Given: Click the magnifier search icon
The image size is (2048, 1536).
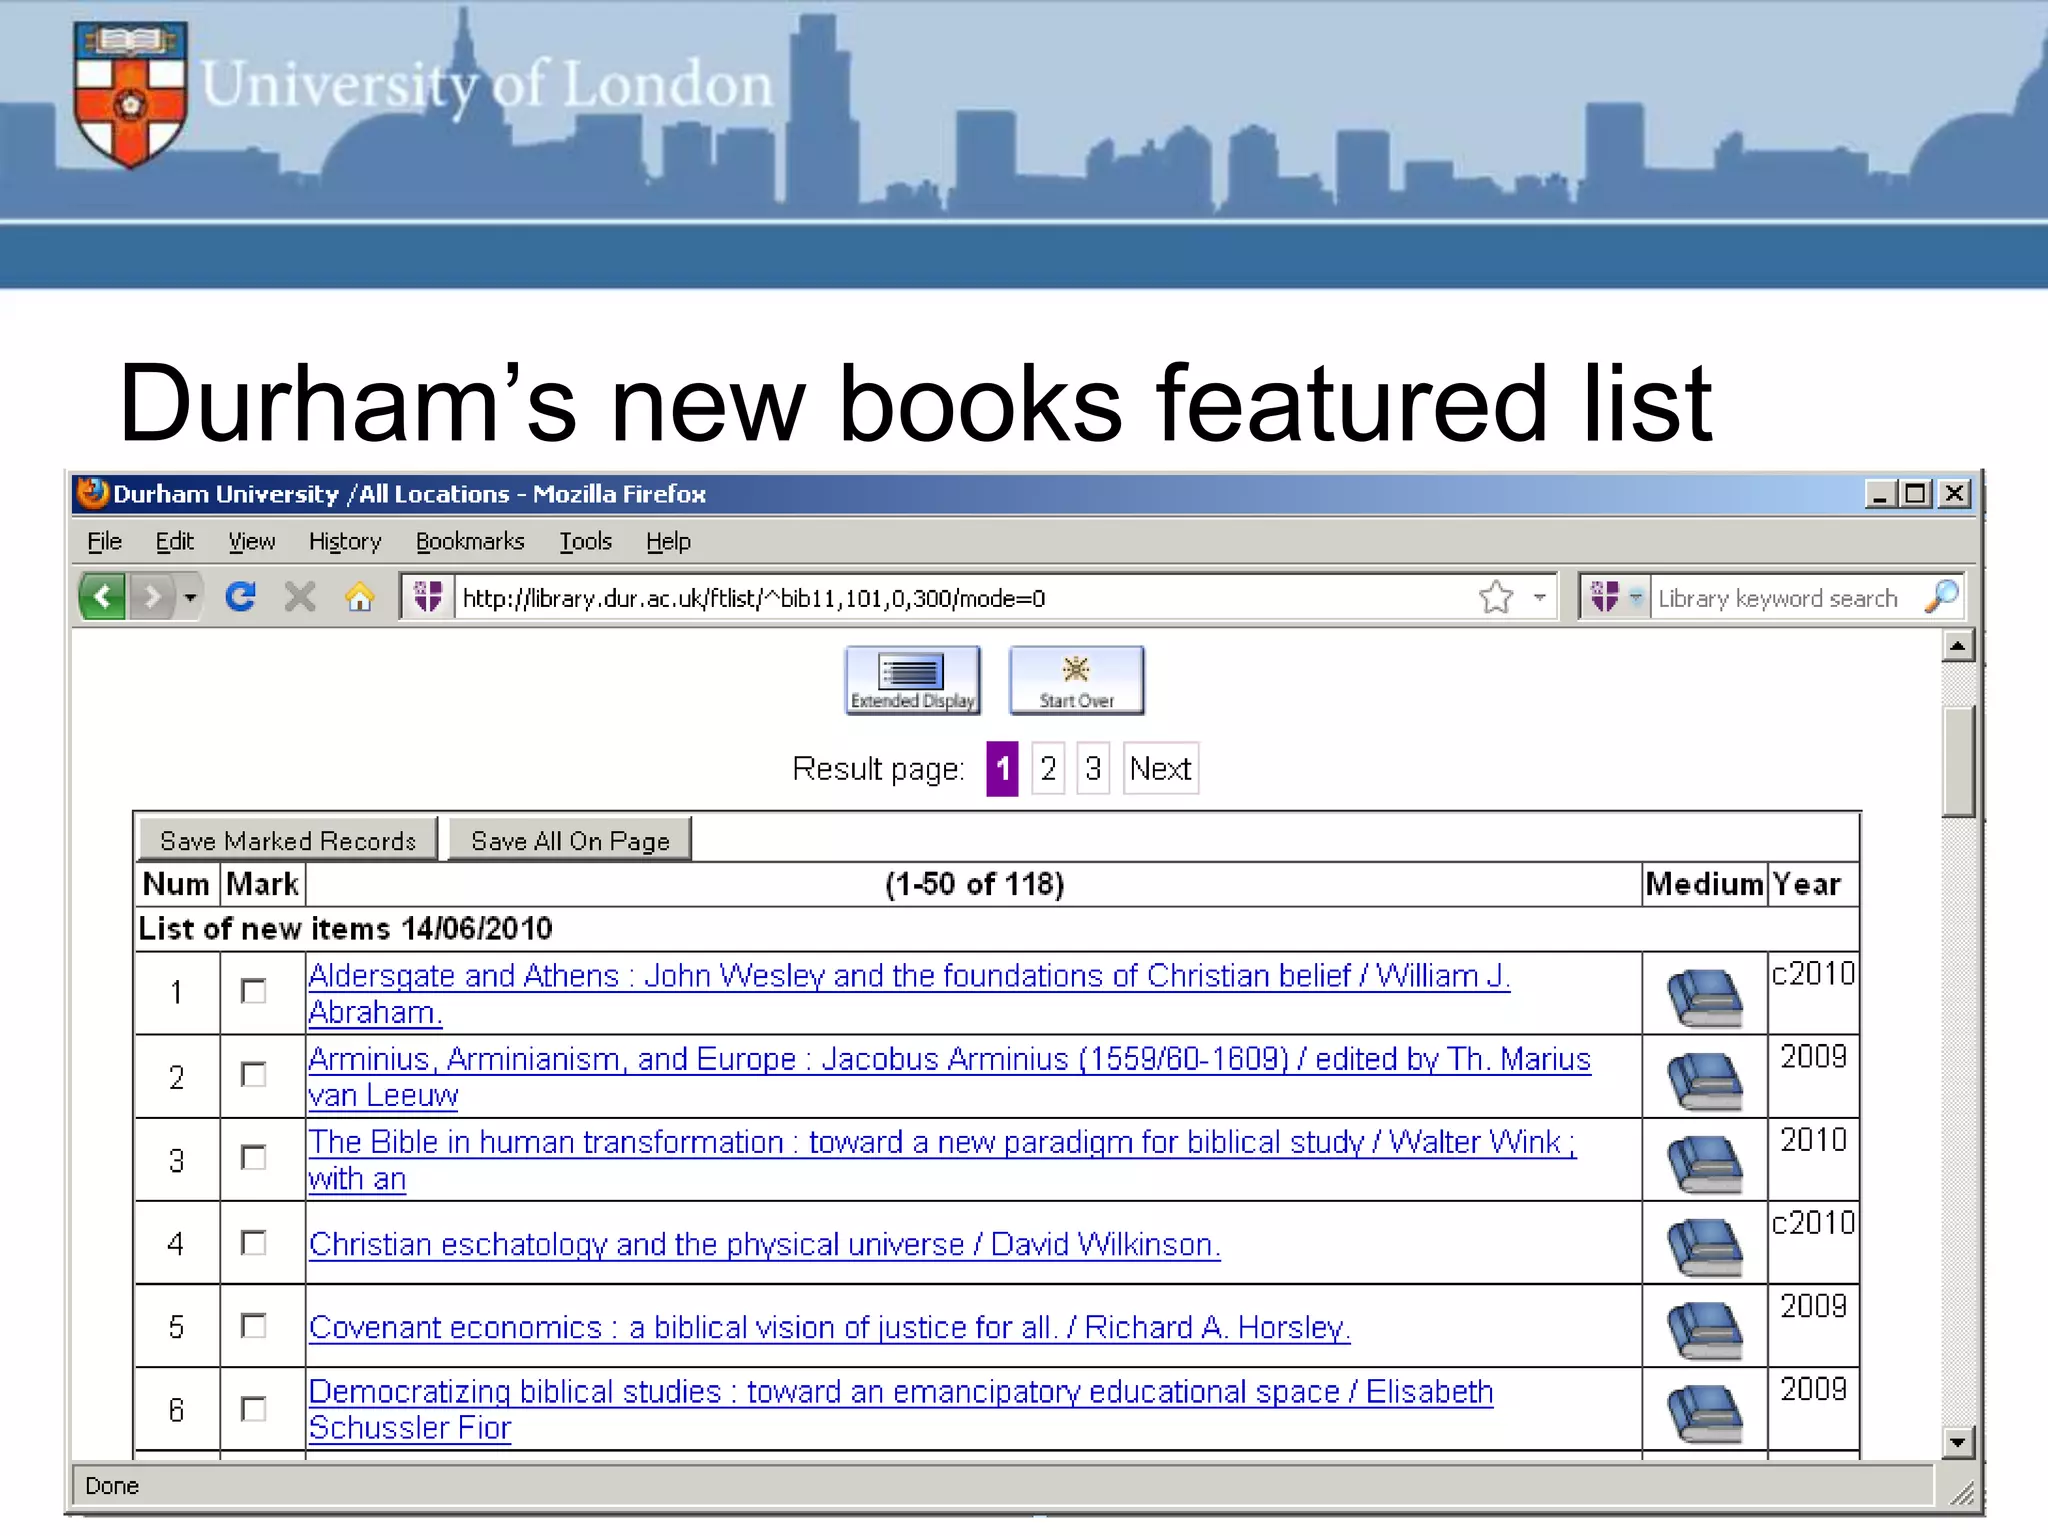Looking at the screenshot, I should coord(1941,597).
